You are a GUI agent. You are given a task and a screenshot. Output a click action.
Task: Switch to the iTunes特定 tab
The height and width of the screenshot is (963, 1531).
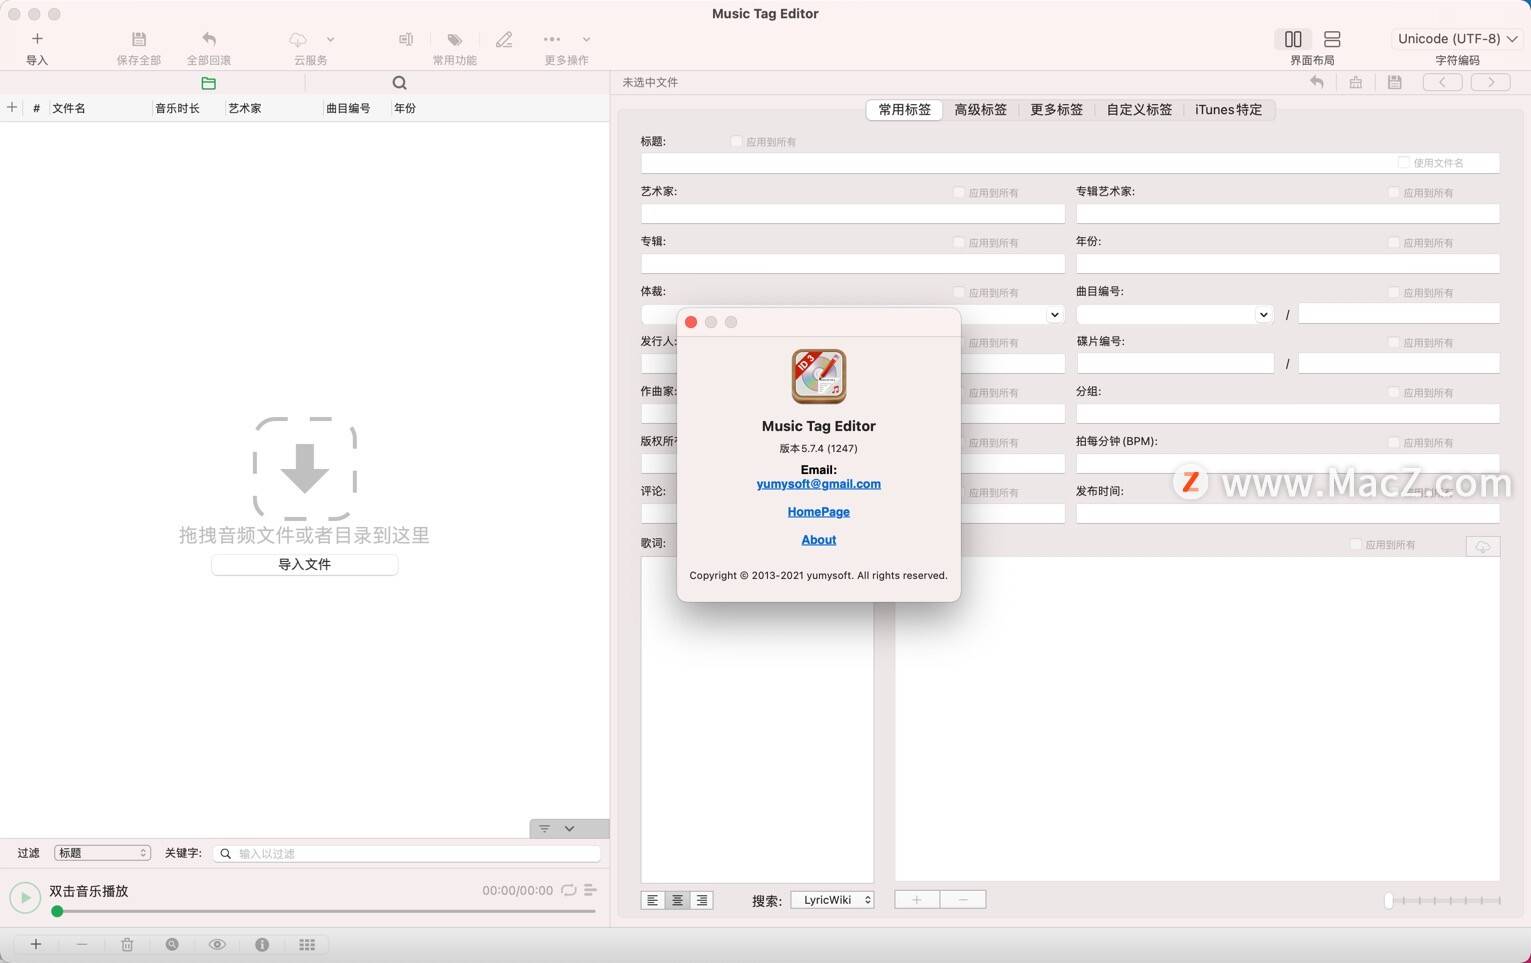point(1228,110)
